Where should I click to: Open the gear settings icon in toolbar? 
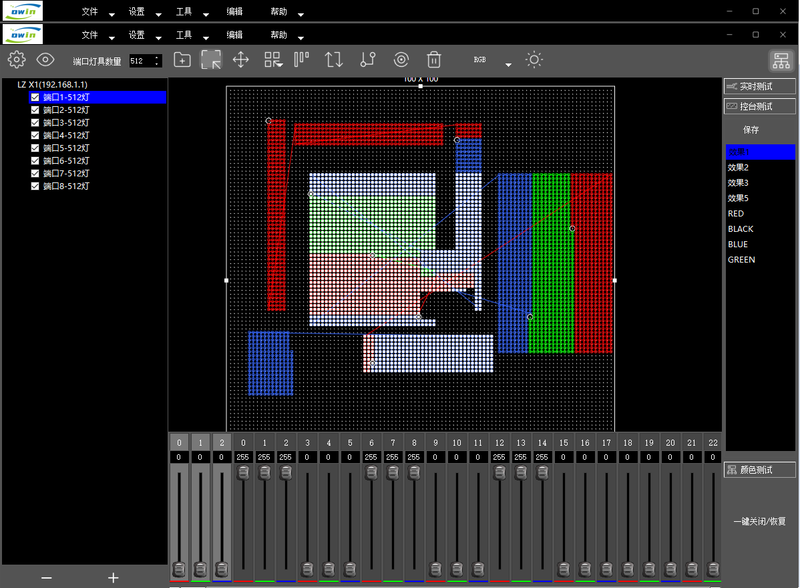pos(16,60)
